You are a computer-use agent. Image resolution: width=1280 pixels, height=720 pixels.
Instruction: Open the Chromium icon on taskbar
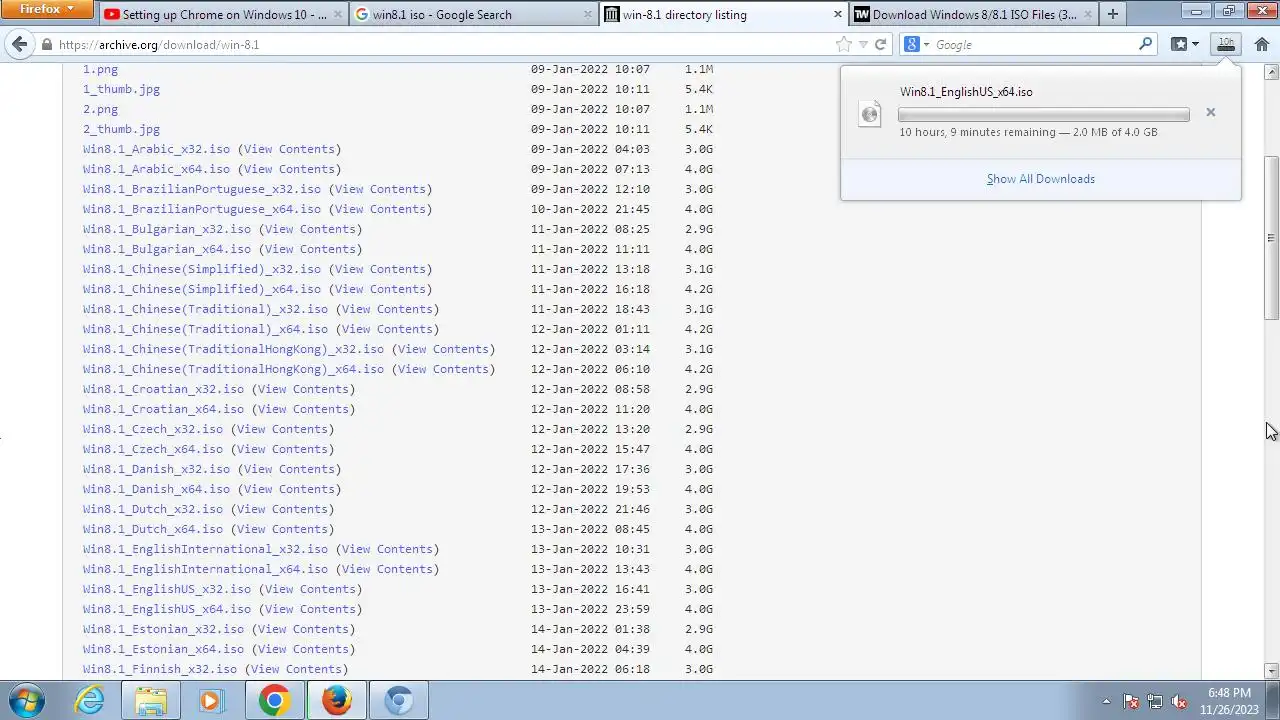tap(398, 700)
